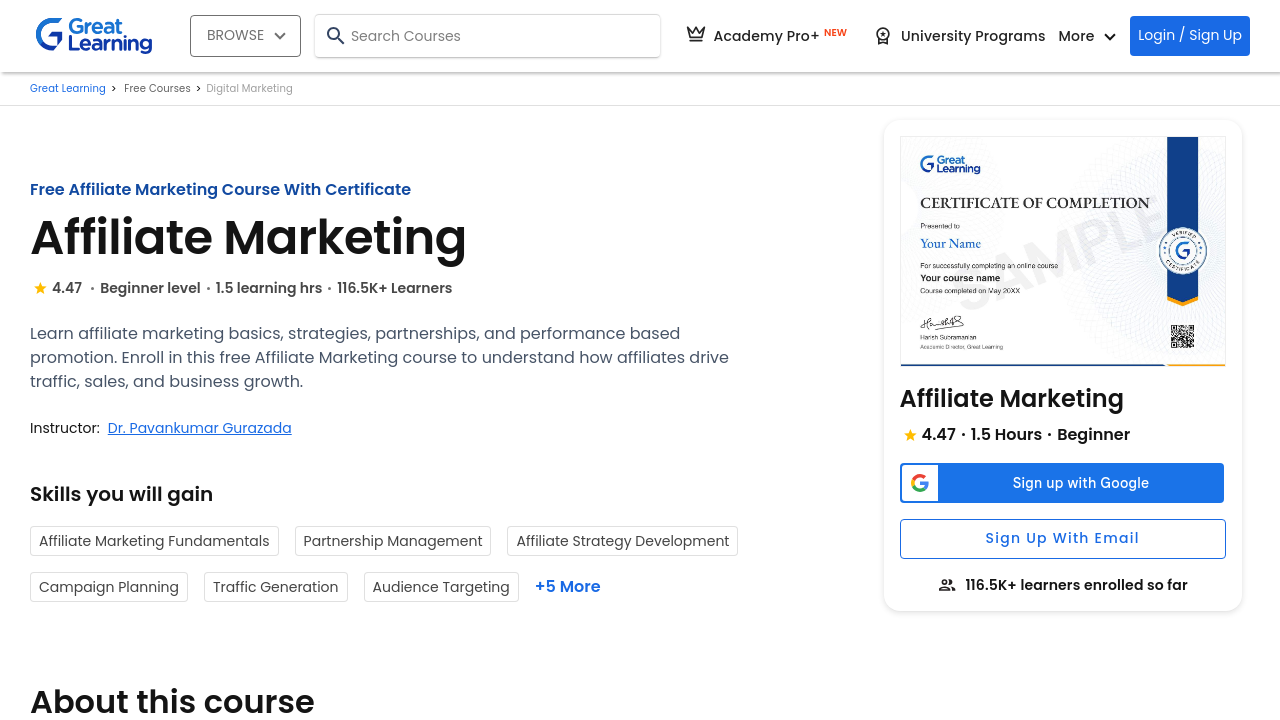Screen dimensions: 1280x720
Task: Go to Free Courses breadcrumb
Action: (157, 89)
